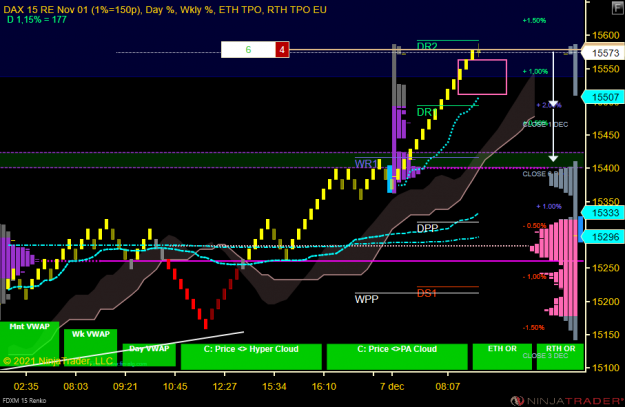The height and width of the screenshot is (407, 625).
Task: Click the +1.50% green percent label
Action: 534,20
